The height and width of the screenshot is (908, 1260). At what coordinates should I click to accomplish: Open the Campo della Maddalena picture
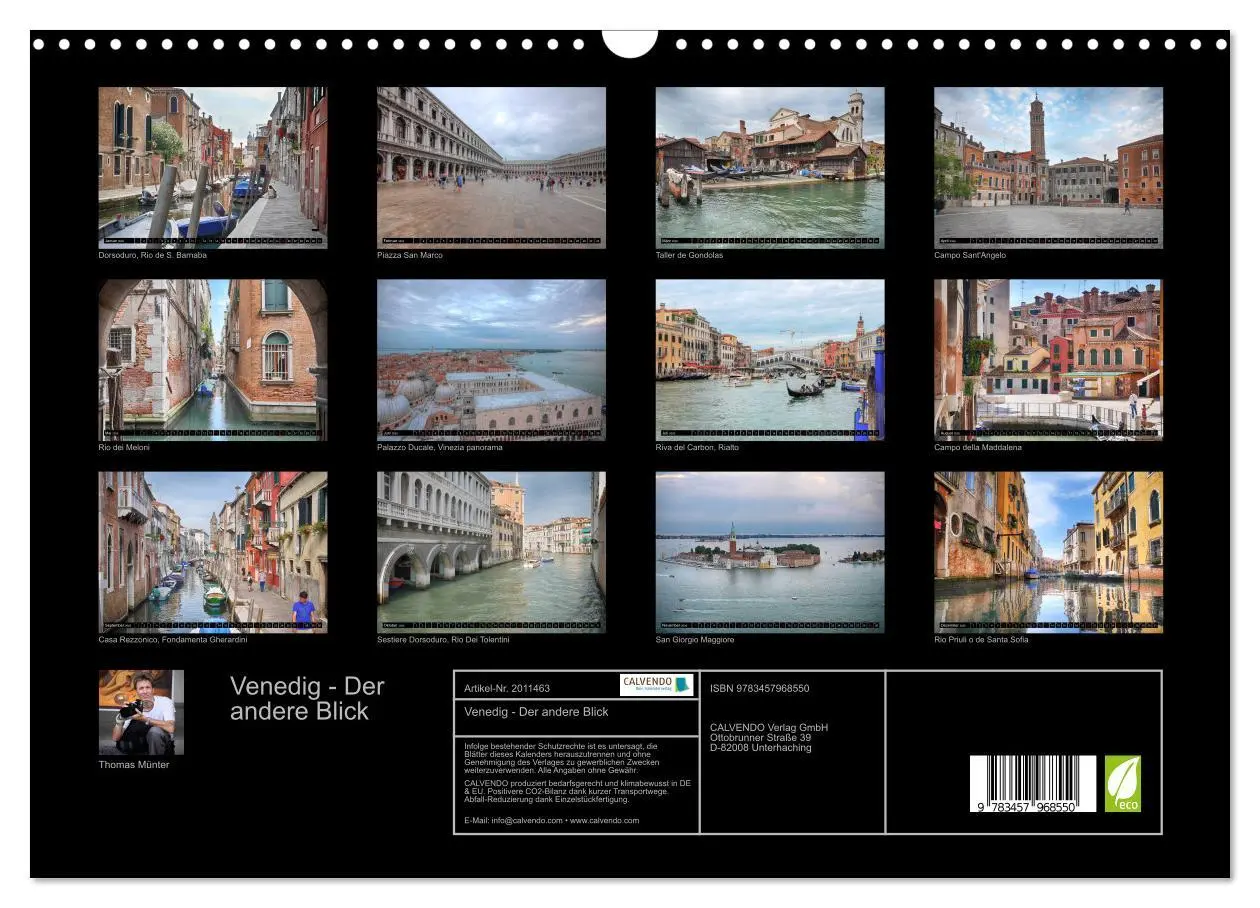tap(1048, 360)
